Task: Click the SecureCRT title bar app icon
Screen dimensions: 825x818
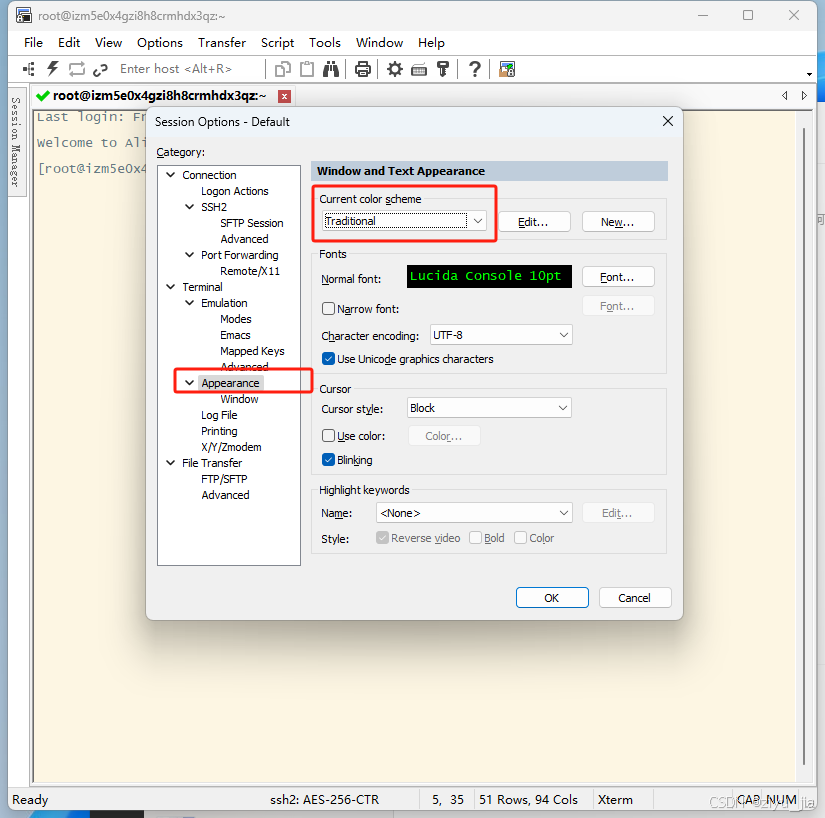Action: click(24, 15)
